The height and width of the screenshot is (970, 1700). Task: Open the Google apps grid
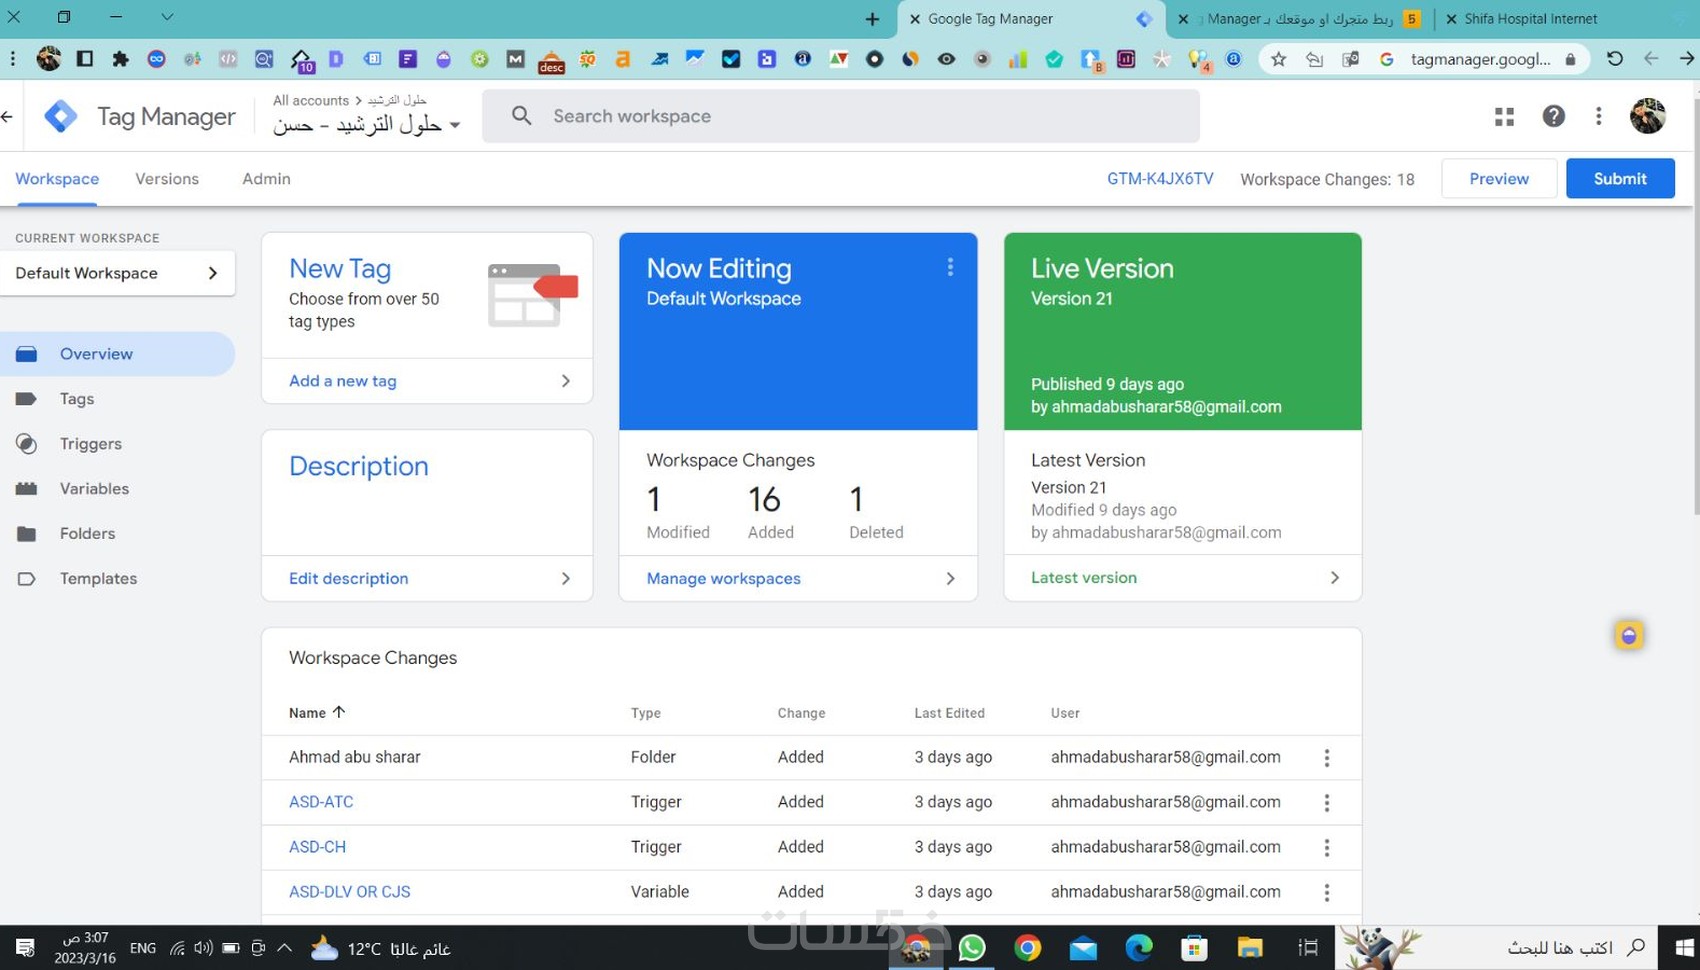click(x=1504, y=117)
